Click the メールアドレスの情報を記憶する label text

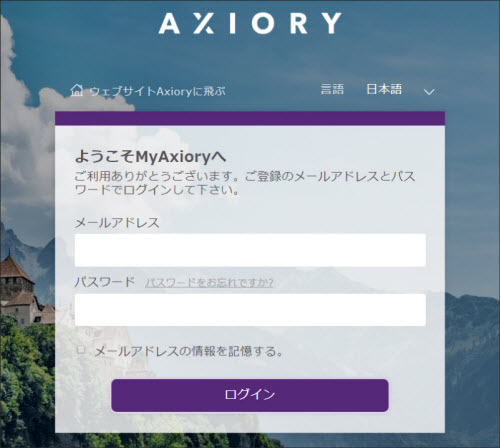[x=189, y=351]
